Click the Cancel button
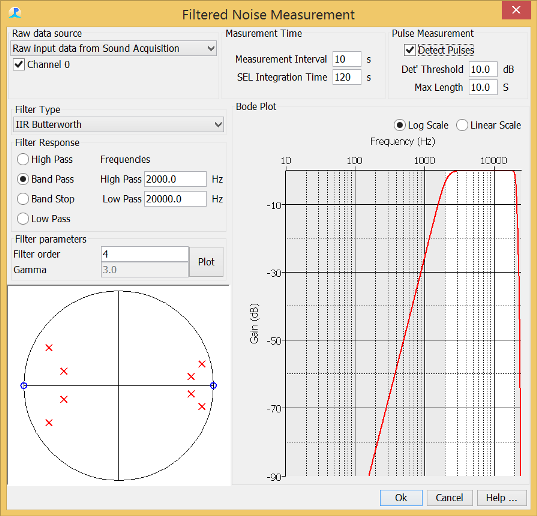Screen dimensions: 537x516 [x=449, y=498]
